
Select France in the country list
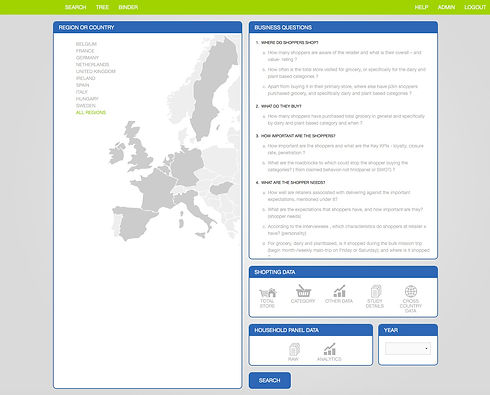pyautogui.click(x=85, y=51)
